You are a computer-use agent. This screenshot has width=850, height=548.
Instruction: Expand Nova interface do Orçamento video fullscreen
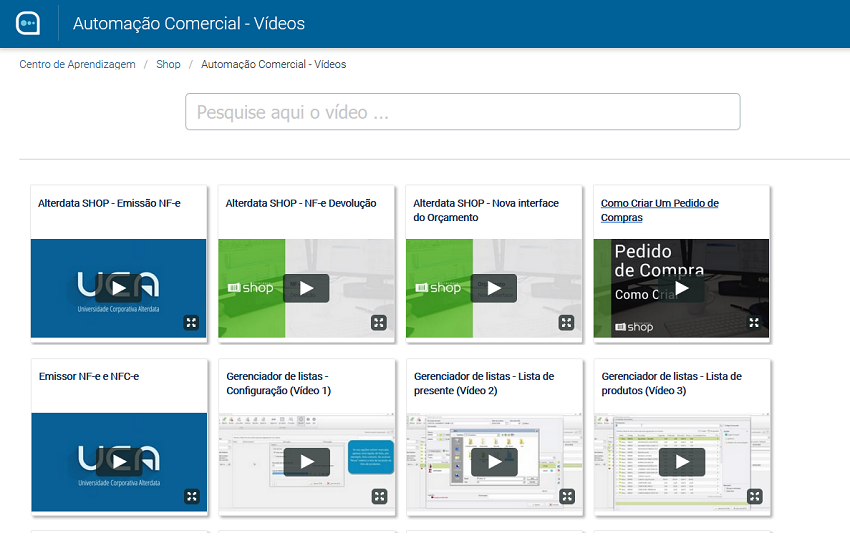point(566,323)
